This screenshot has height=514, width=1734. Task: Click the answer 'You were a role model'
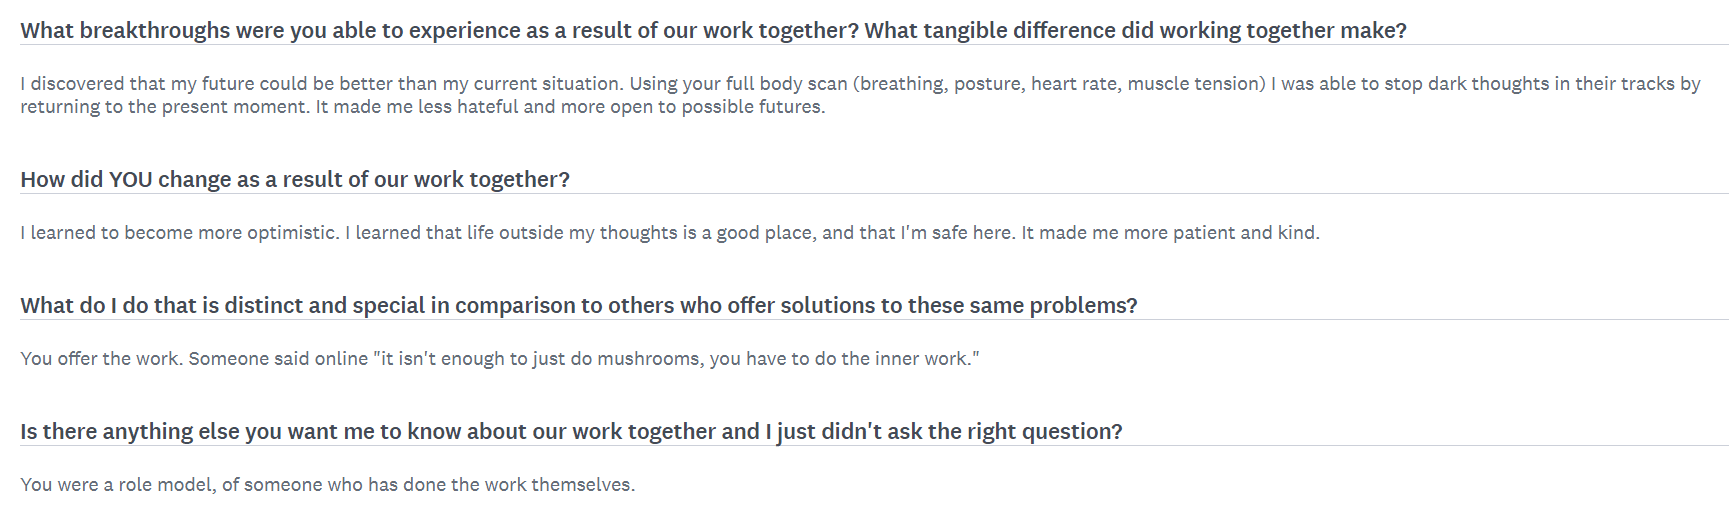pyautogui.click(x=328, y=485)
